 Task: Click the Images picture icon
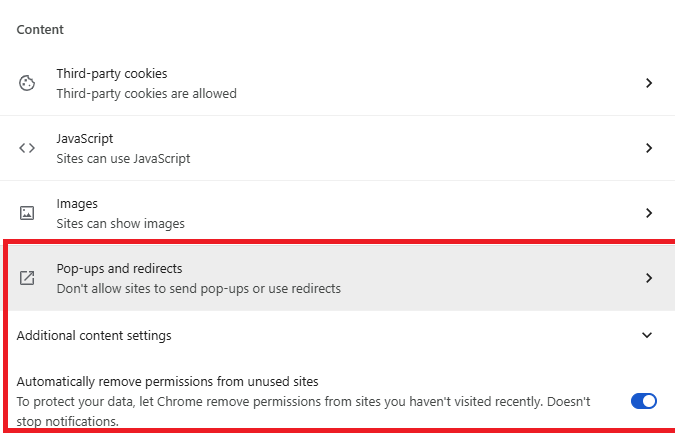click(x=27, y=213)
